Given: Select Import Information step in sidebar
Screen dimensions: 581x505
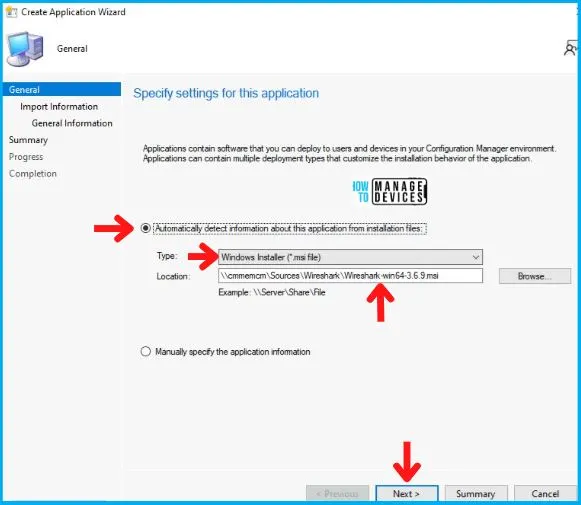Looking at the screenshot, I should pyautogui.click(x=59, y=107).
